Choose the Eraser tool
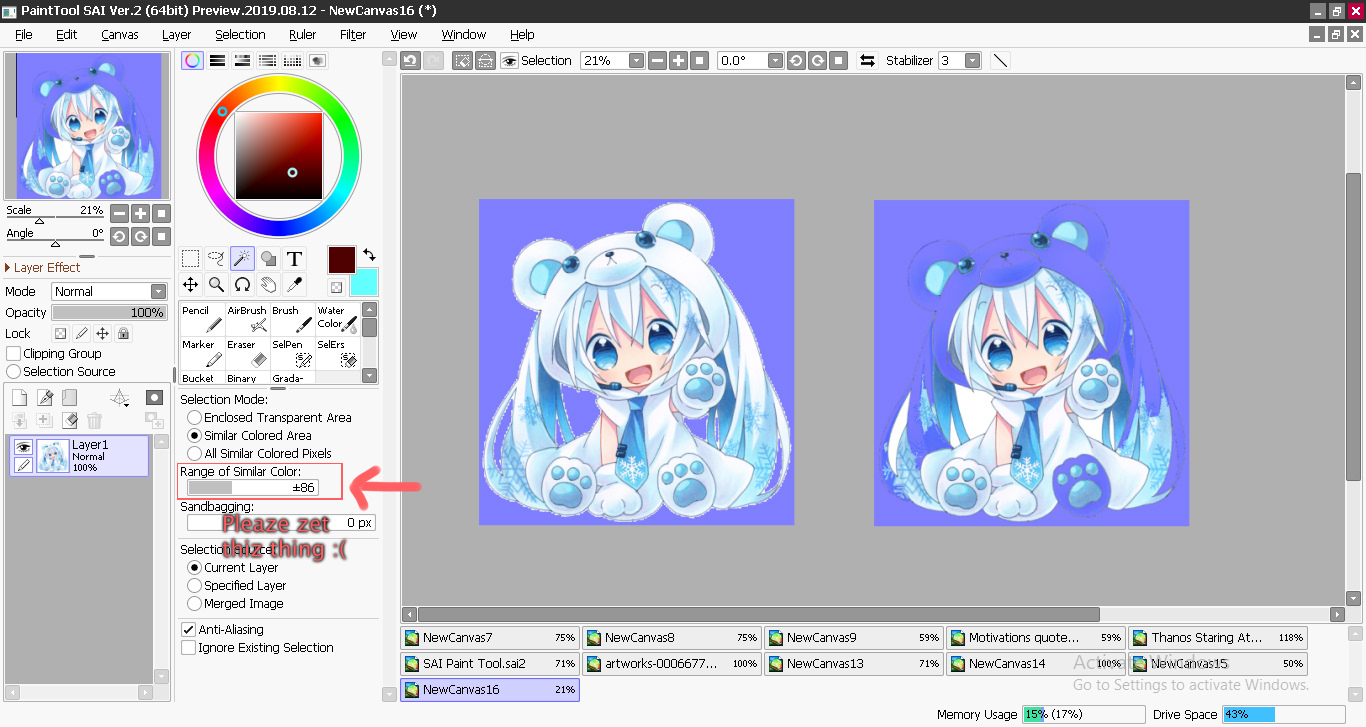The image size is (1366, 727). click(x=247, y=353)
